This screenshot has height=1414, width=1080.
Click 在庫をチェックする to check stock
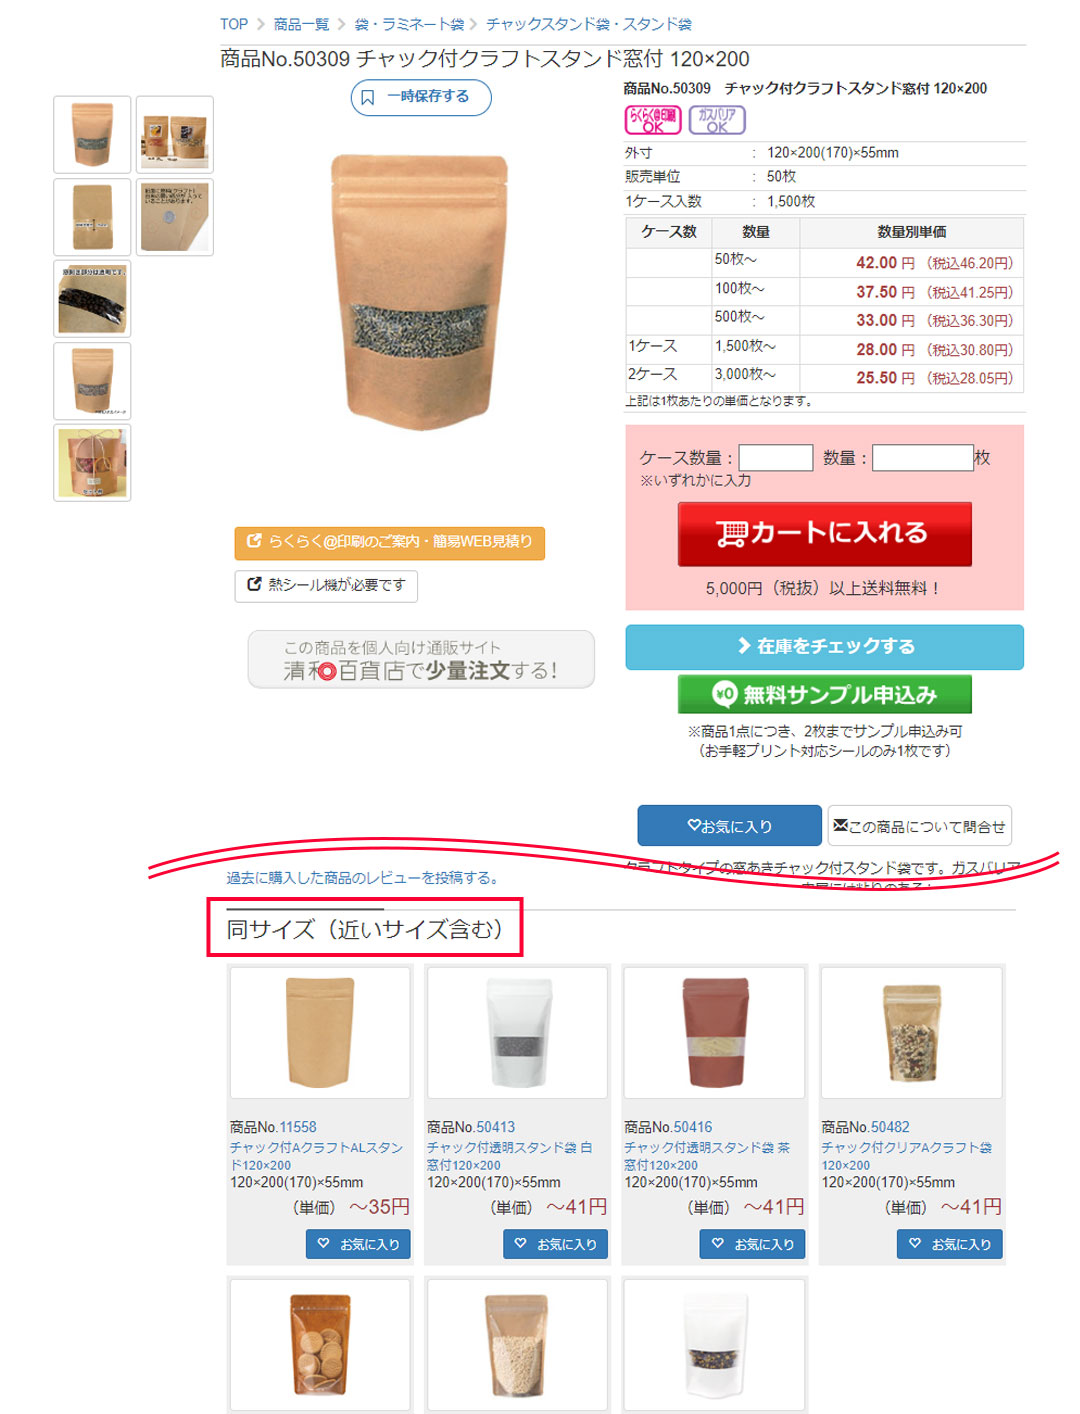pos(825,646)
